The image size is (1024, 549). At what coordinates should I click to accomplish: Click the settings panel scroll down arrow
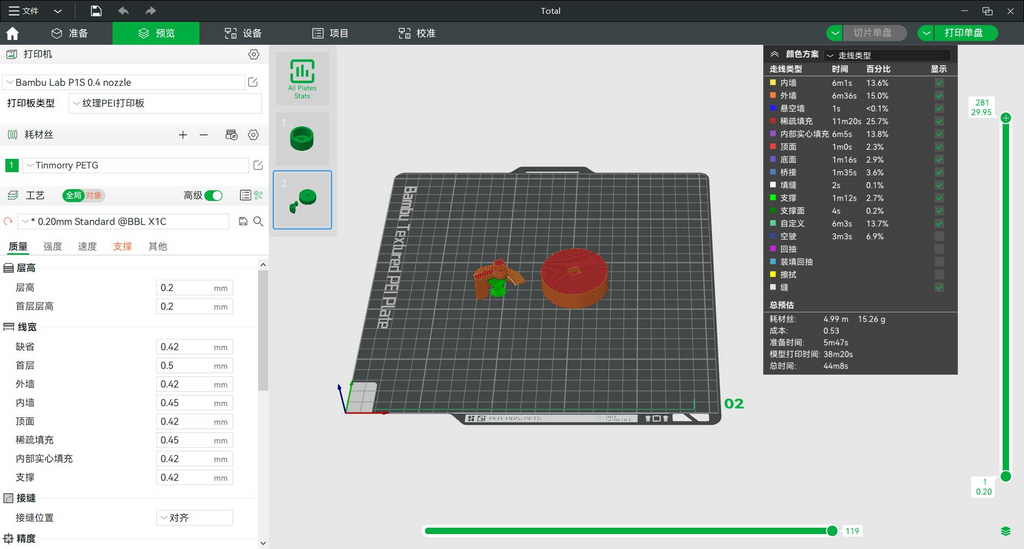[263, 543]
